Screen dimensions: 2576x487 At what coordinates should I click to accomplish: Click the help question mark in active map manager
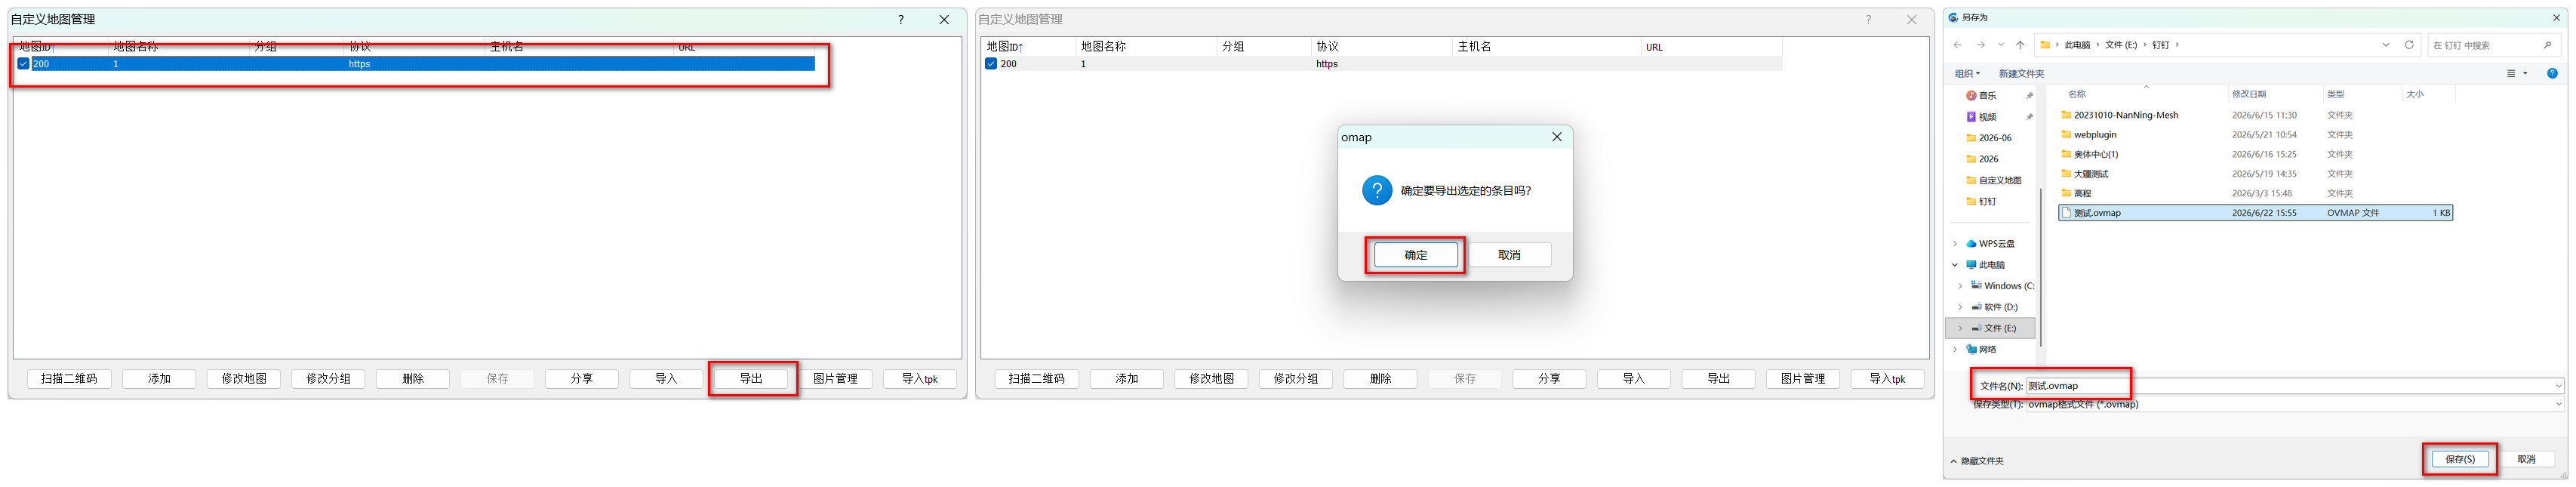click(x=901, y=20)
